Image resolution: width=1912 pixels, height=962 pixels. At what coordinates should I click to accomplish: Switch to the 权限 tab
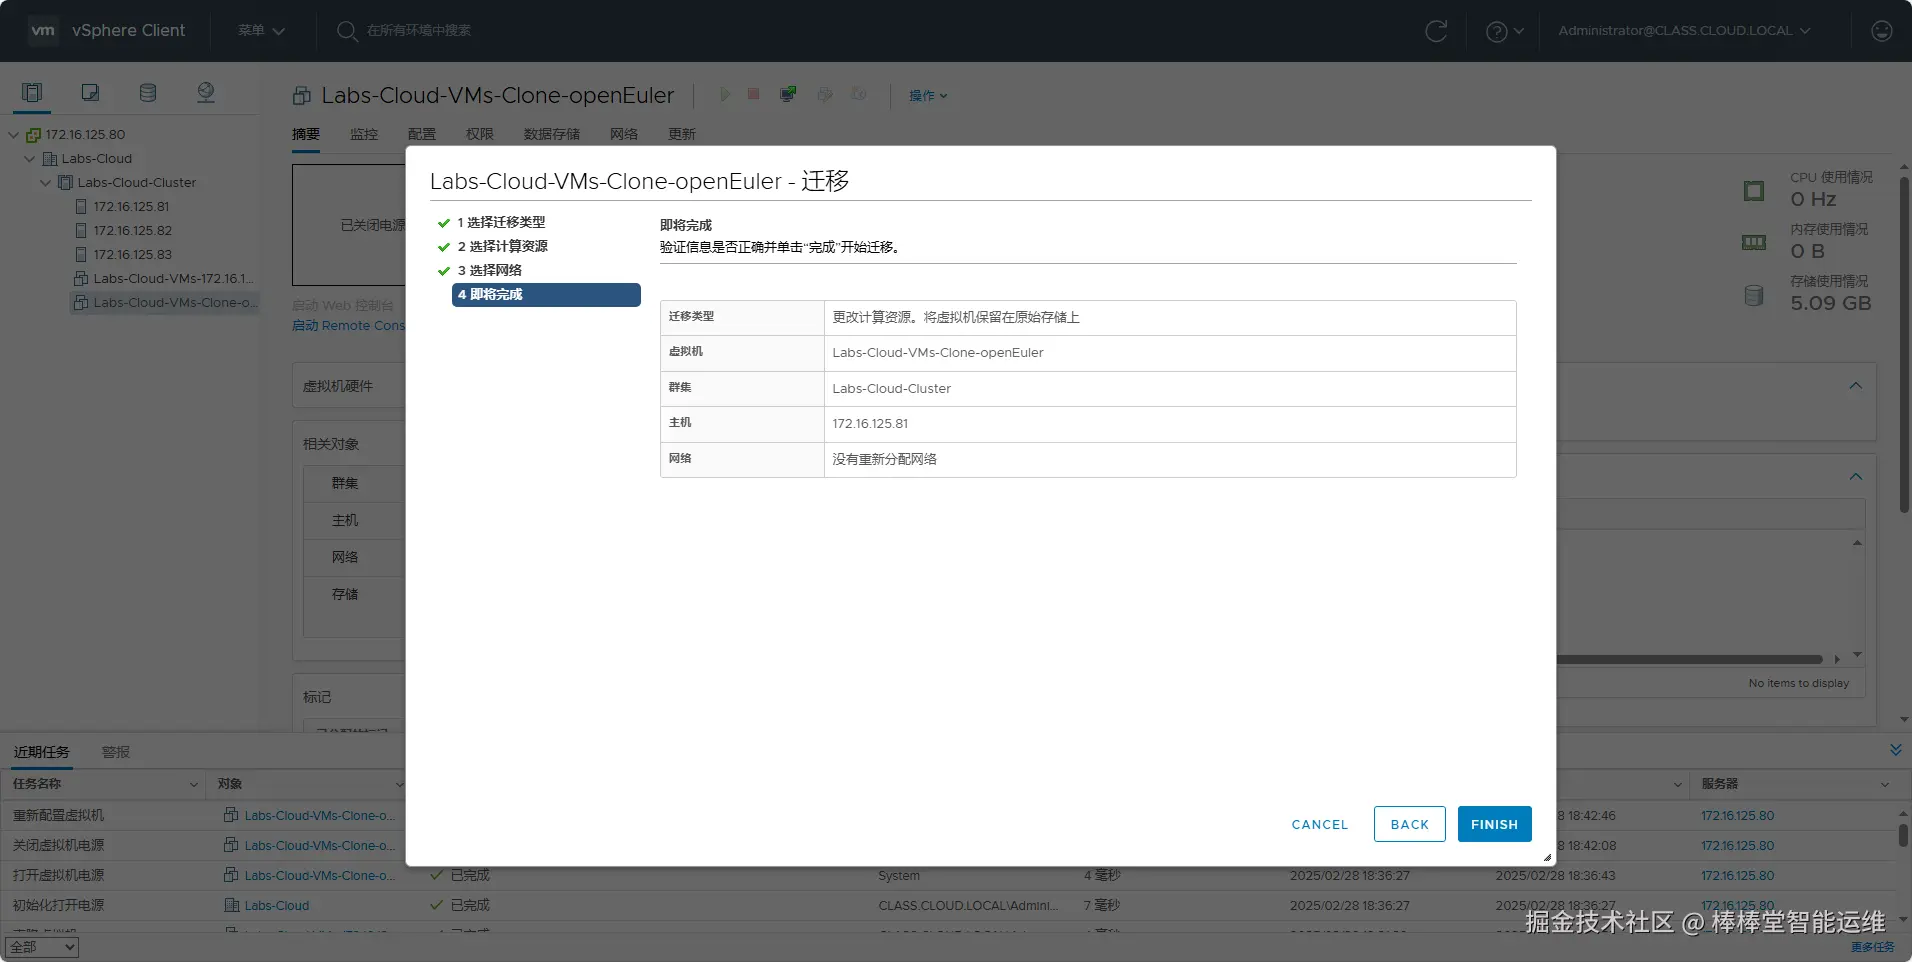pyautogui.click(x=480, y=134)
